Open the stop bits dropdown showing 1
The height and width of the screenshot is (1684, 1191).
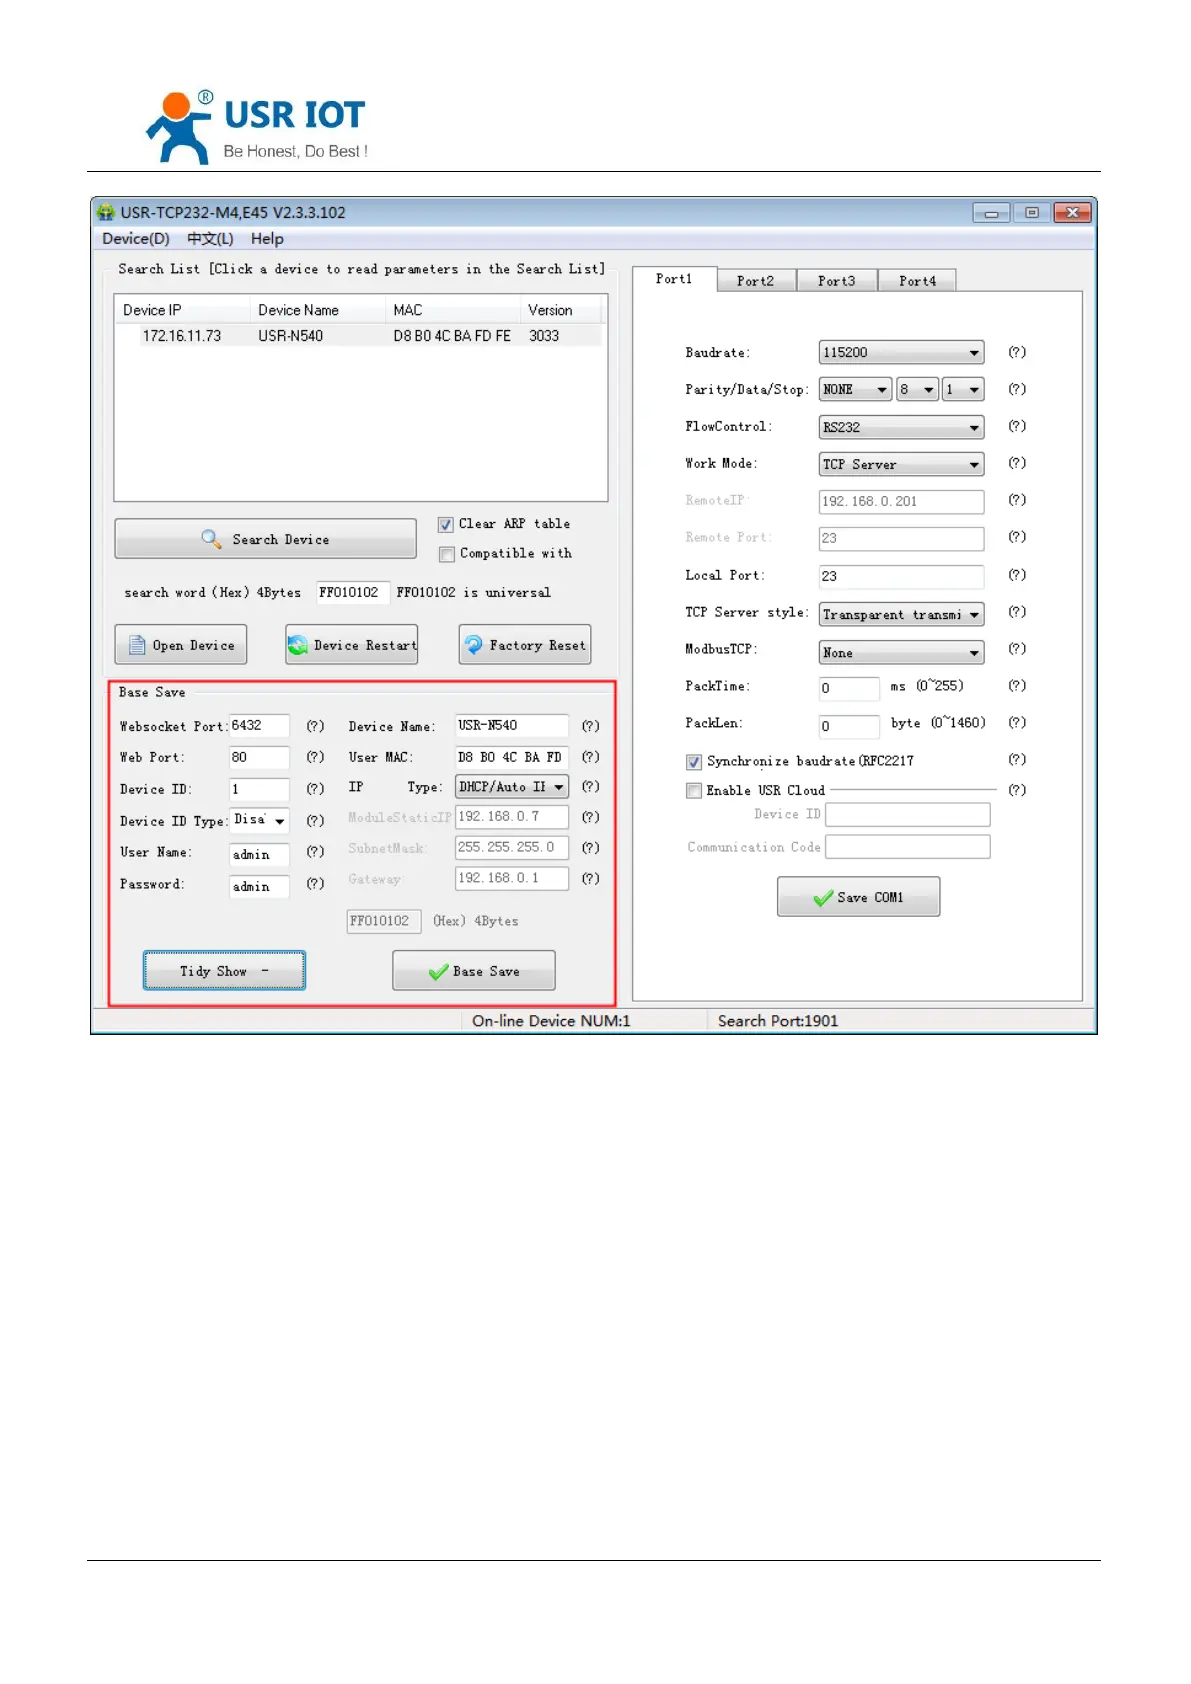(963, 389)
